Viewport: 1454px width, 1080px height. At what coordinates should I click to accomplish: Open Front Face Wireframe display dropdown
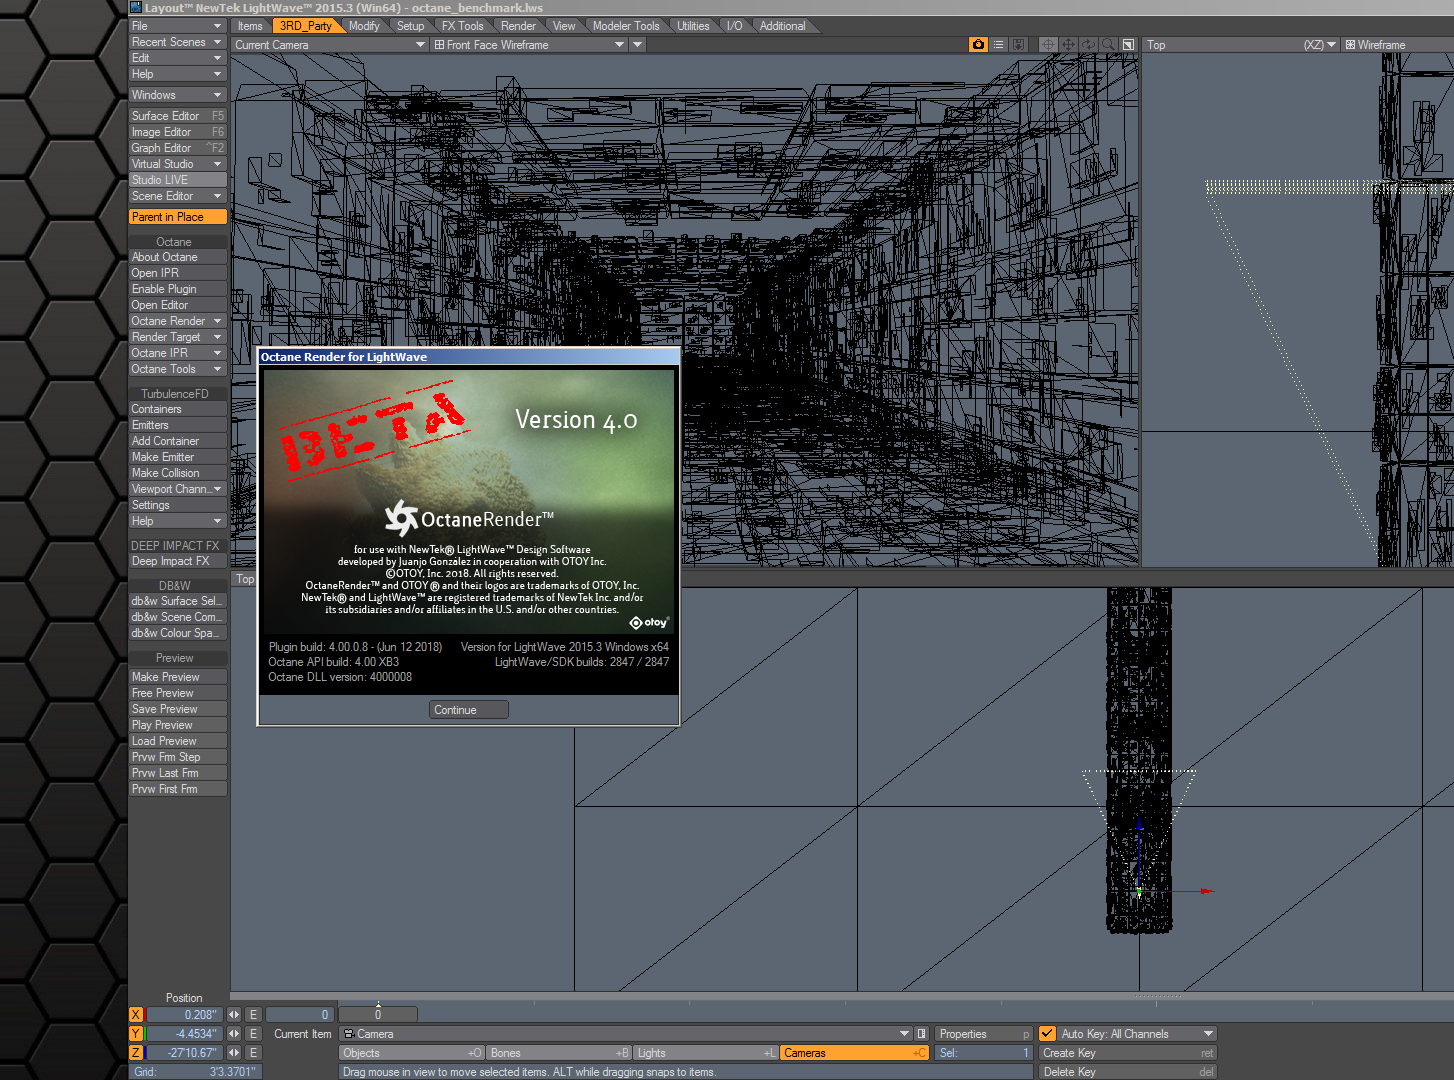529,45
